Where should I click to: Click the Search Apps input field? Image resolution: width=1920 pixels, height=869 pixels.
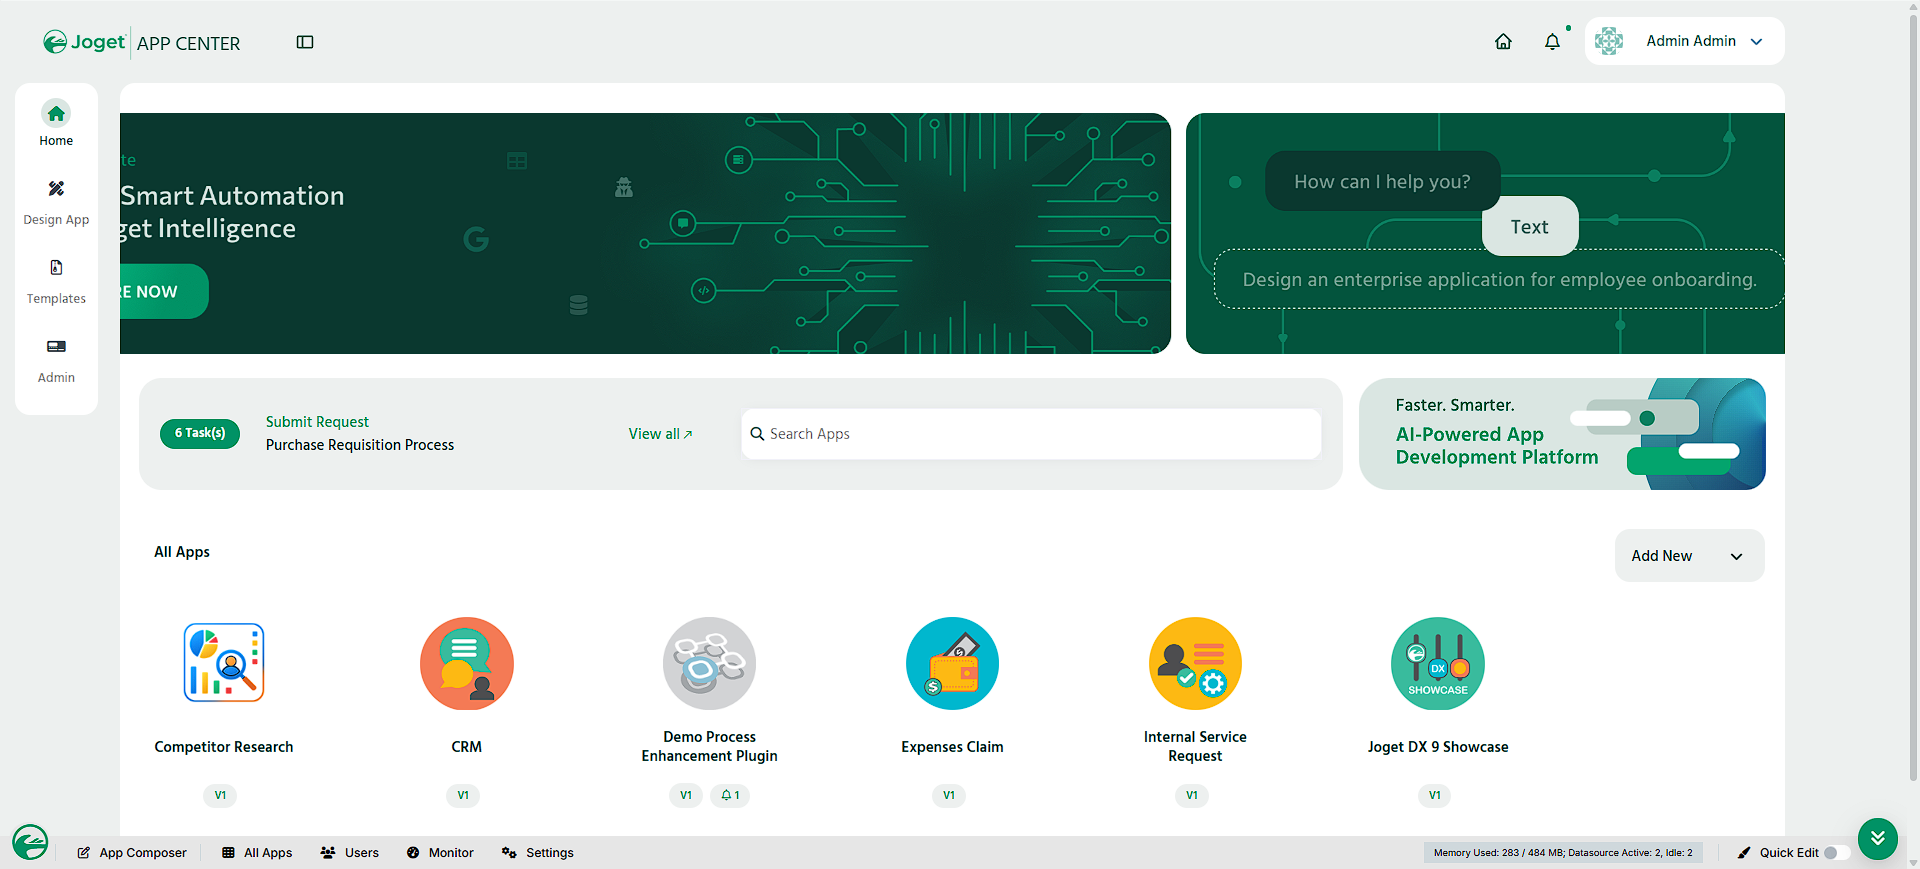[1031, 434]
